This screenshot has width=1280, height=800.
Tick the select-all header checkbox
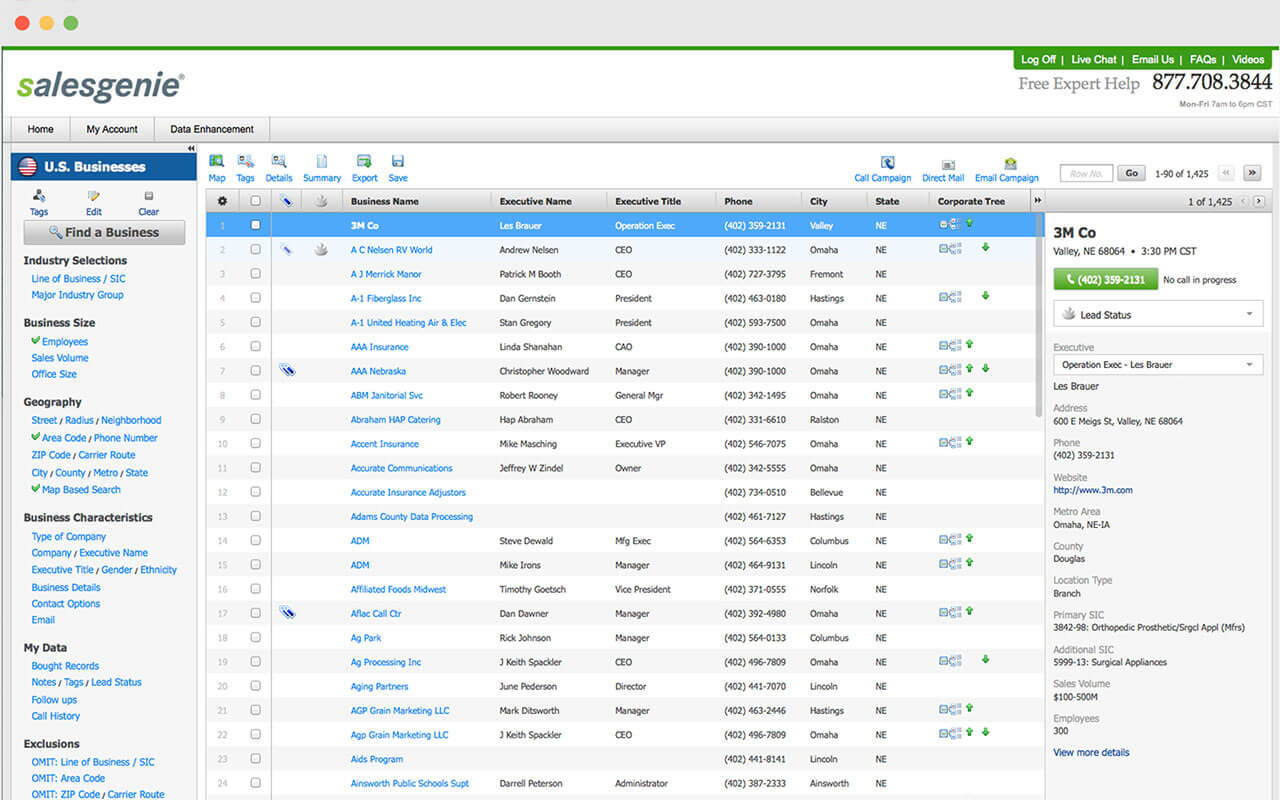255,201
